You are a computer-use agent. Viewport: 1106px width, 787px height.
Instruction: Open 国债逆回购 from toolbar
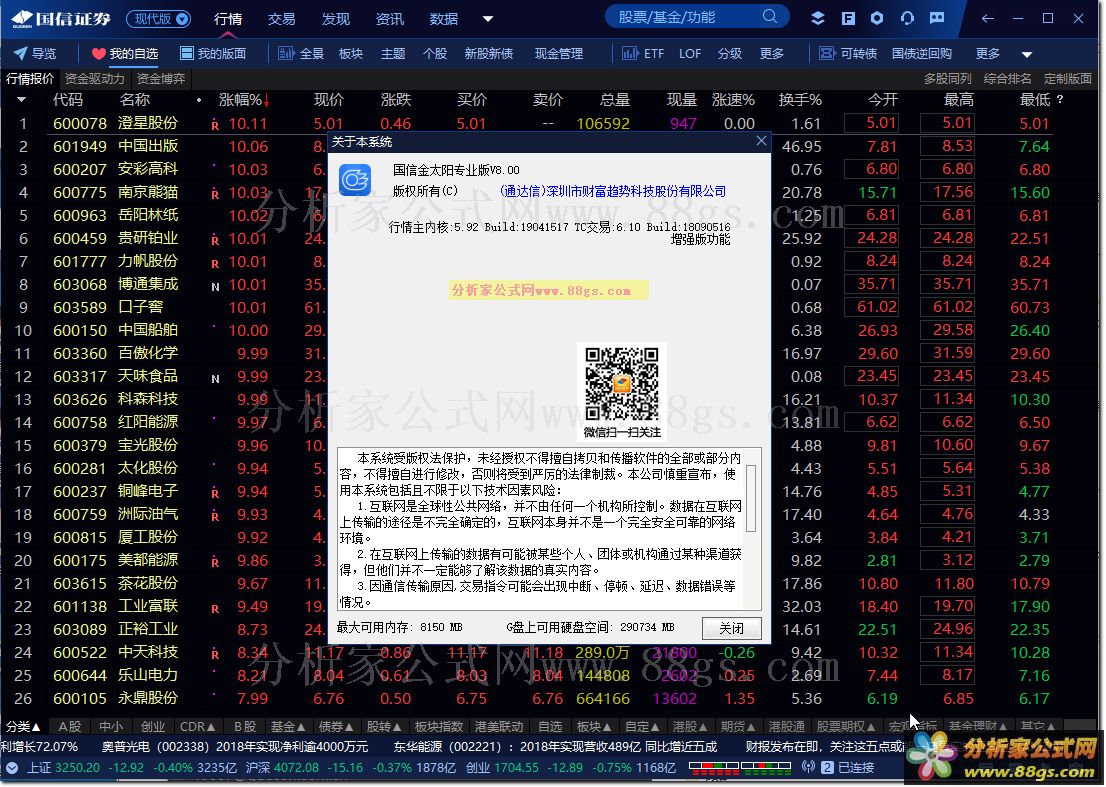point(921,54)
